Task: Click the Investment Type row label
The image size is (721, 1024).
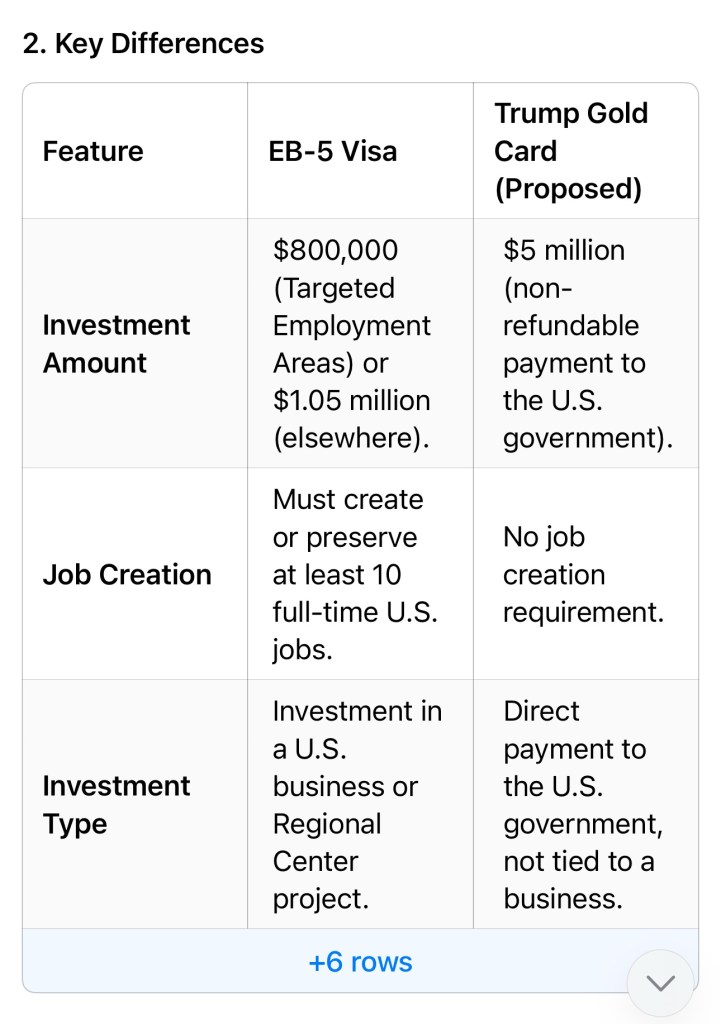Action: click(x=116, y=805)
